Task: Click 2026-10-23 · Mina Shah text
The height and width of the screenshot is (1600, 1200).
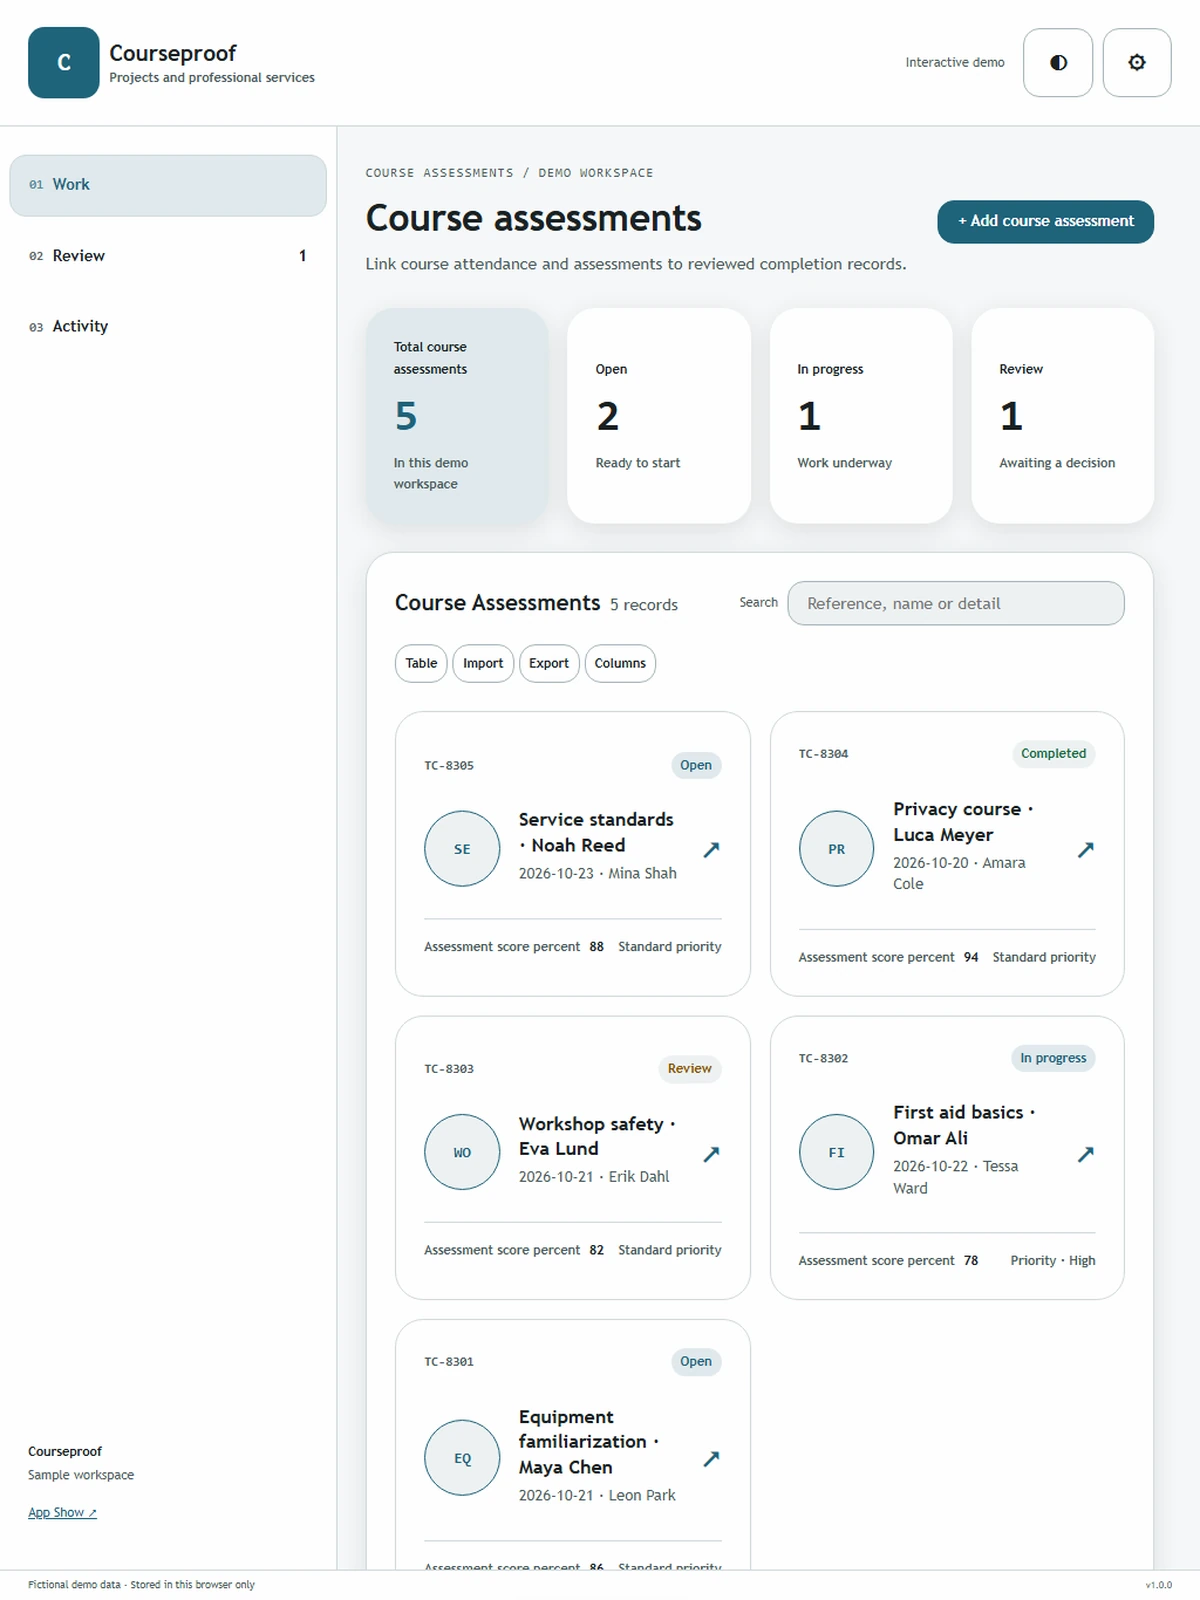Action: pyautogui.click(x=597, y=873)
